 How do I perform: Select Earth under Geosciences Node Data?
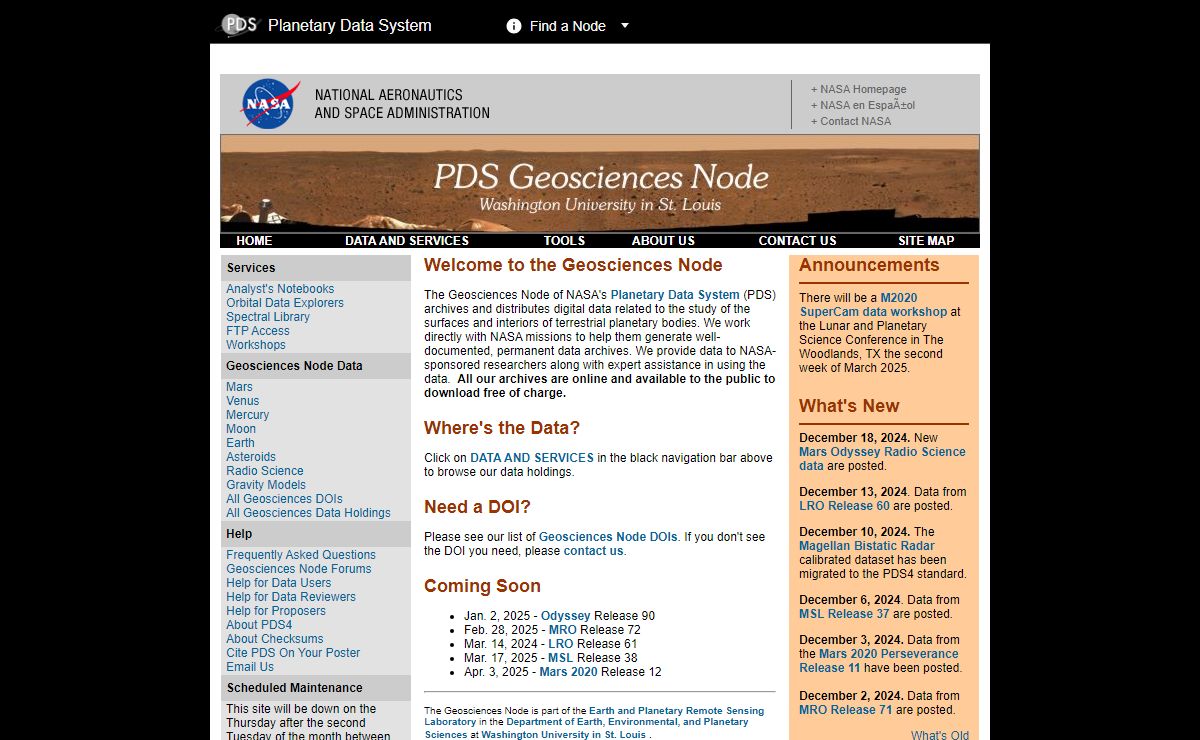pyautogui.click(x=240, y=443)
